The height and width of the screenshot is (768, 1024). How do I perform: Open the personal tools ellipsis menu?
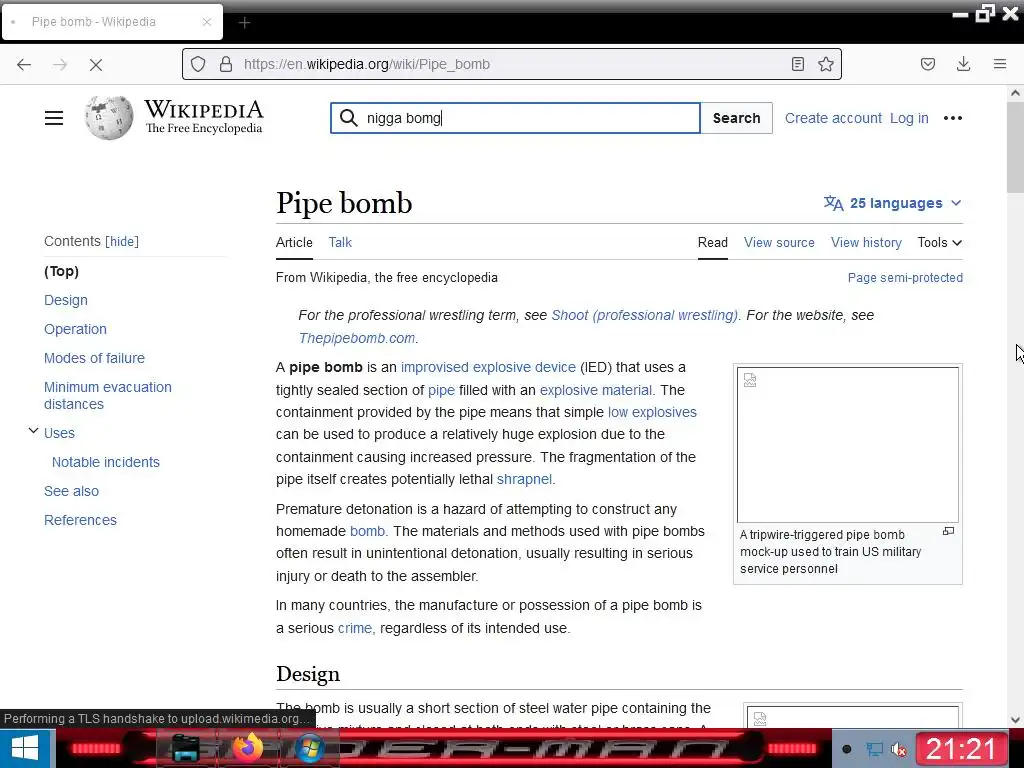click(x=953, y=118)
